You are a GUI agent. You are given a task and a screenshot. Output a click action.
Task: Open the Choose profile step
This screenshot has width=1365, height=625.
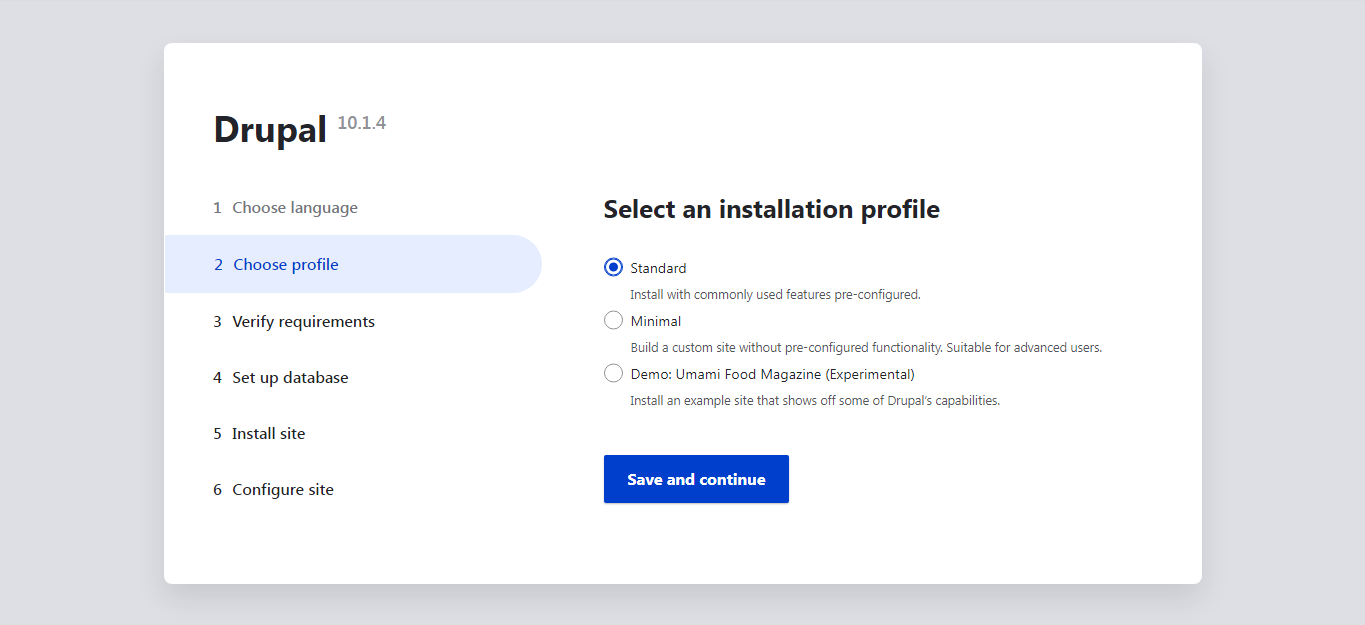[x=286, y=263]
